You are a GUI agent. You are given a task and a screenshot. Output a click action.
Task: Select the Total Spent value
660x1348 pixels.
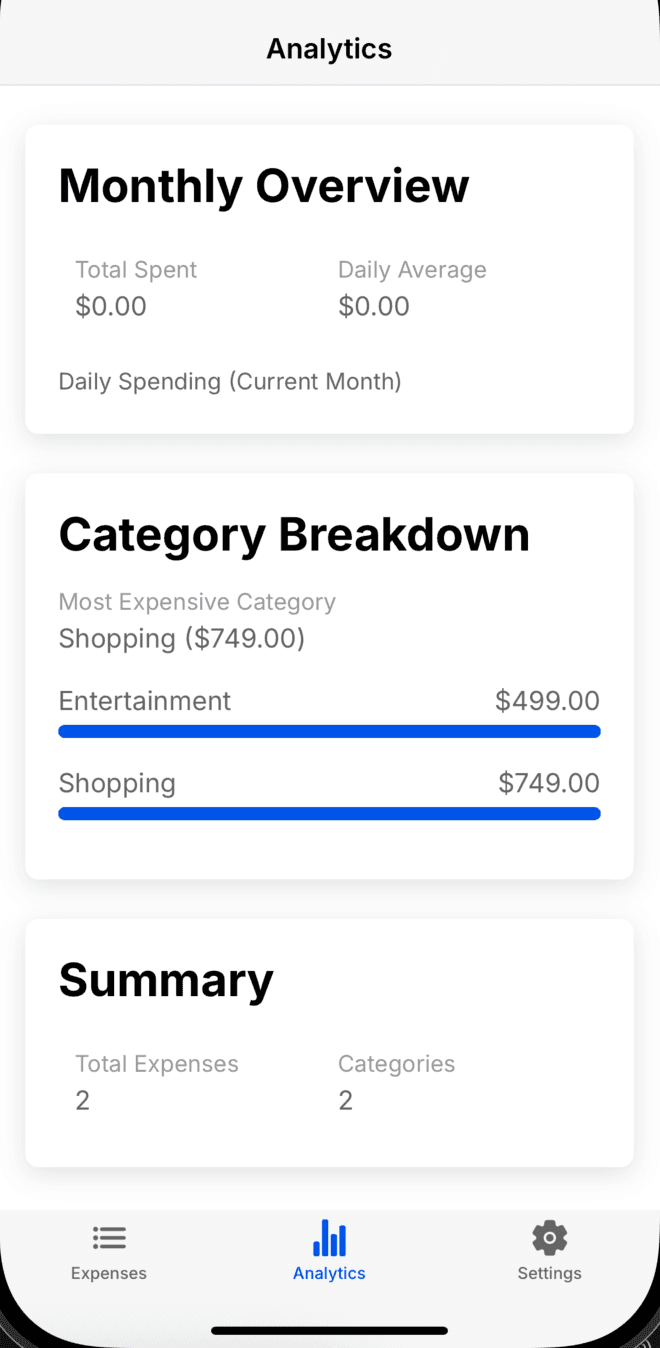point(110,306)
